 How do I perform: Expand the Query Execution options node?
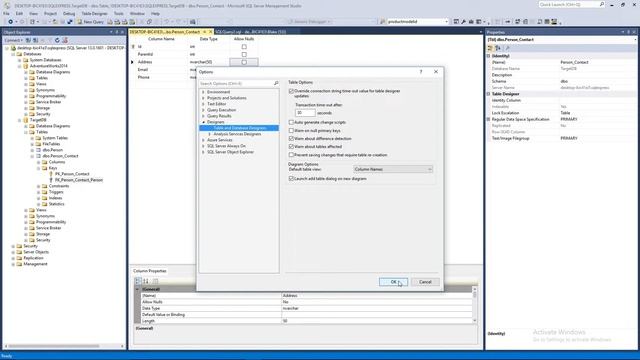pos(203,110)
